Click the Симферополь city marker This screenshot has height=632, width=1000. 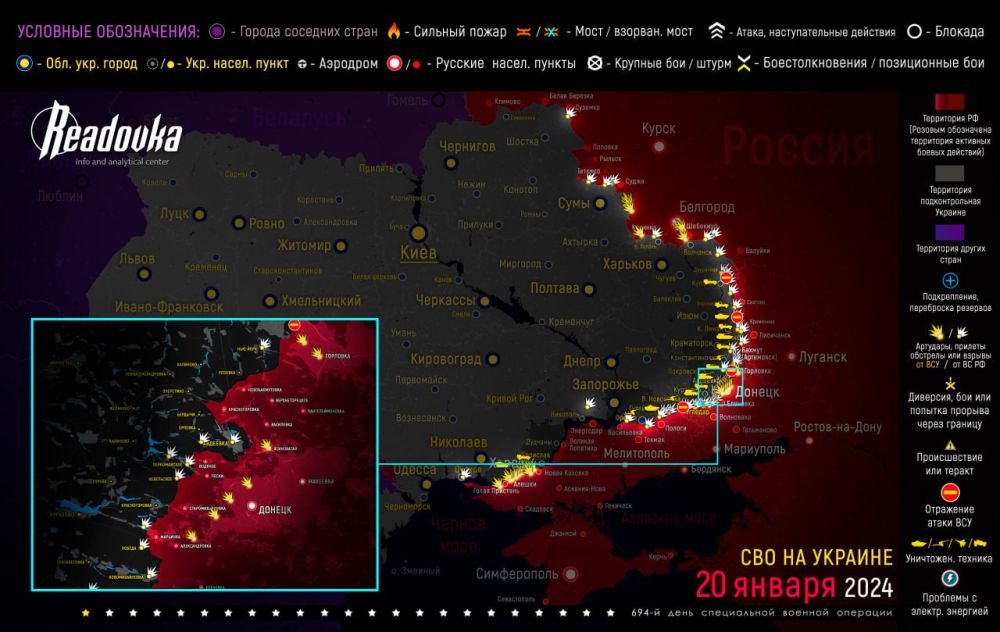click(570, 574)
